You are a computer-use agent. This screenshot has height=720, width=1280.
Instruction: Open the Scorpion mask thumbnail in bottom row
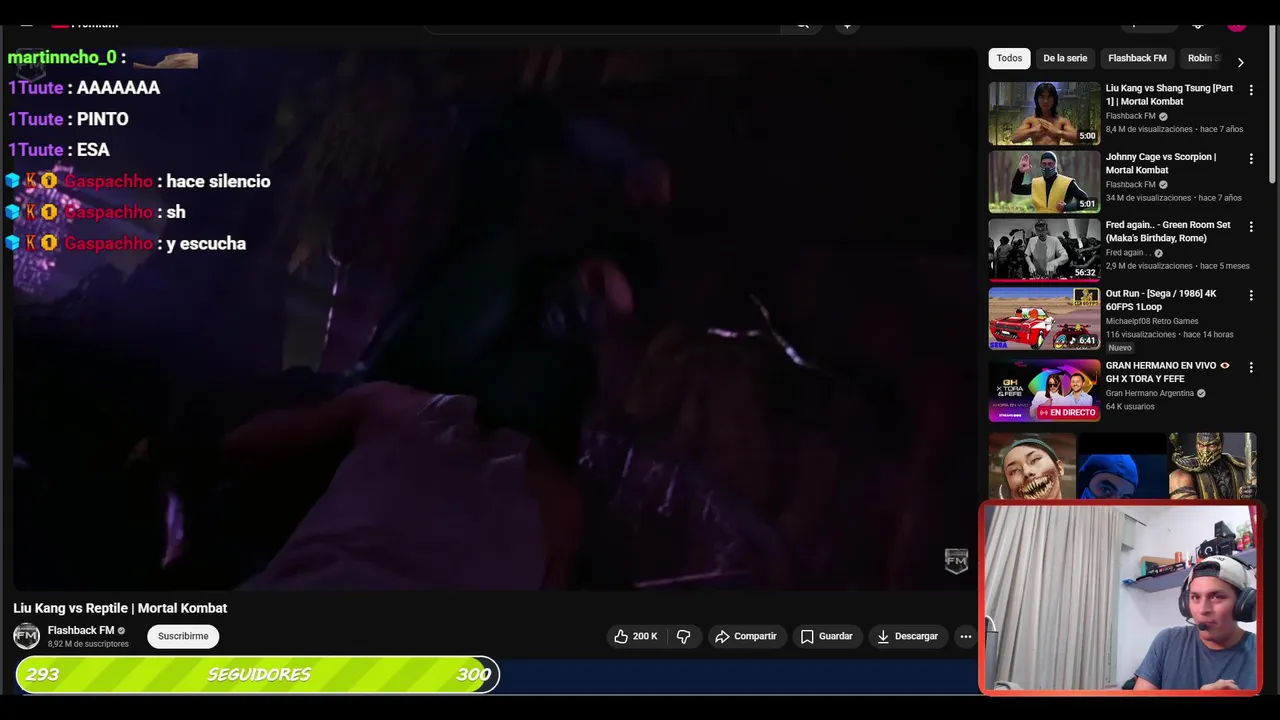(x=1212, y=466)
